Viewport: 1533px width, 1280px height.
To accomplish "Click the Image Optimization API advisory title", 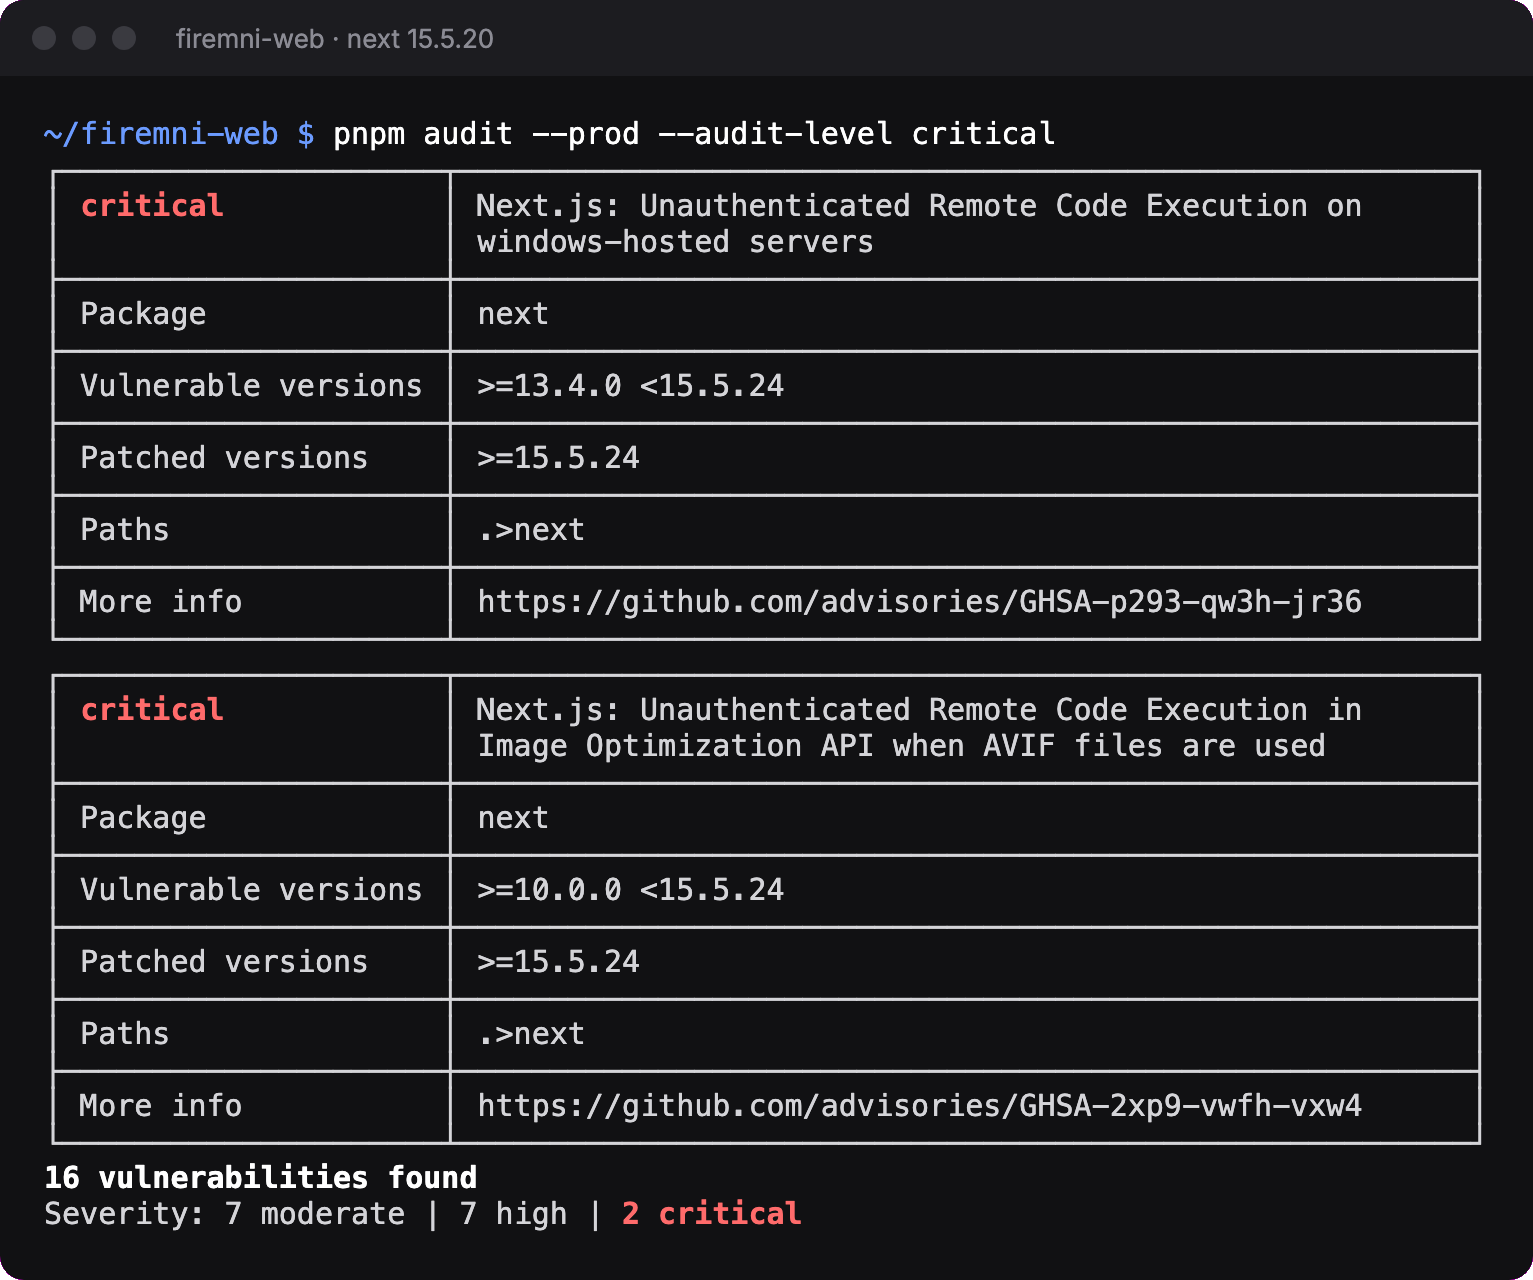I will pyautogui.click(x=919, y=728).
